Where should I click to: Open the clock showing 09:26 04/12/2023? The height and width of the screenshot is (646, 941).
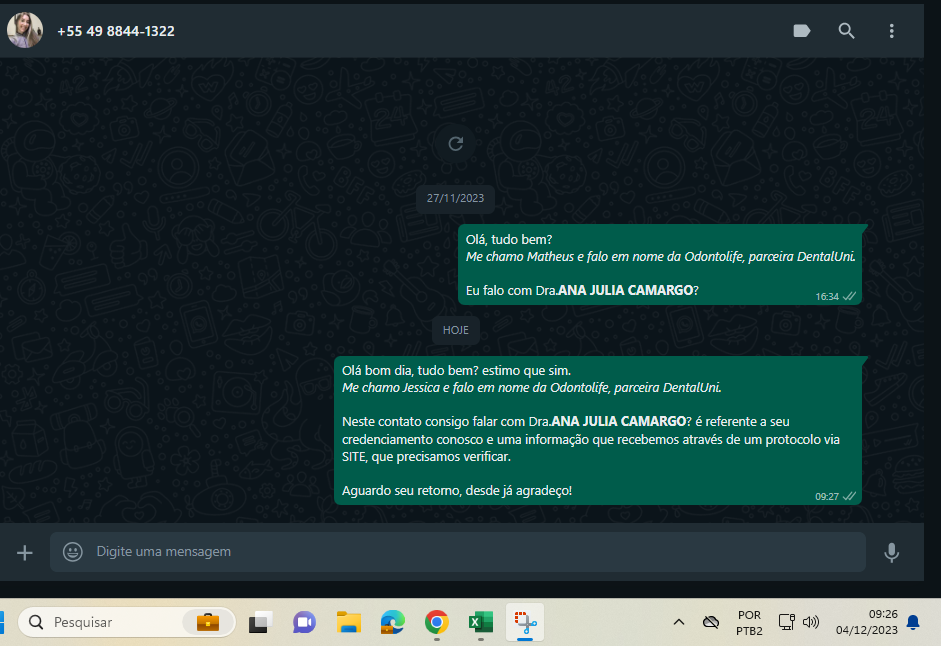pos(867,622)
